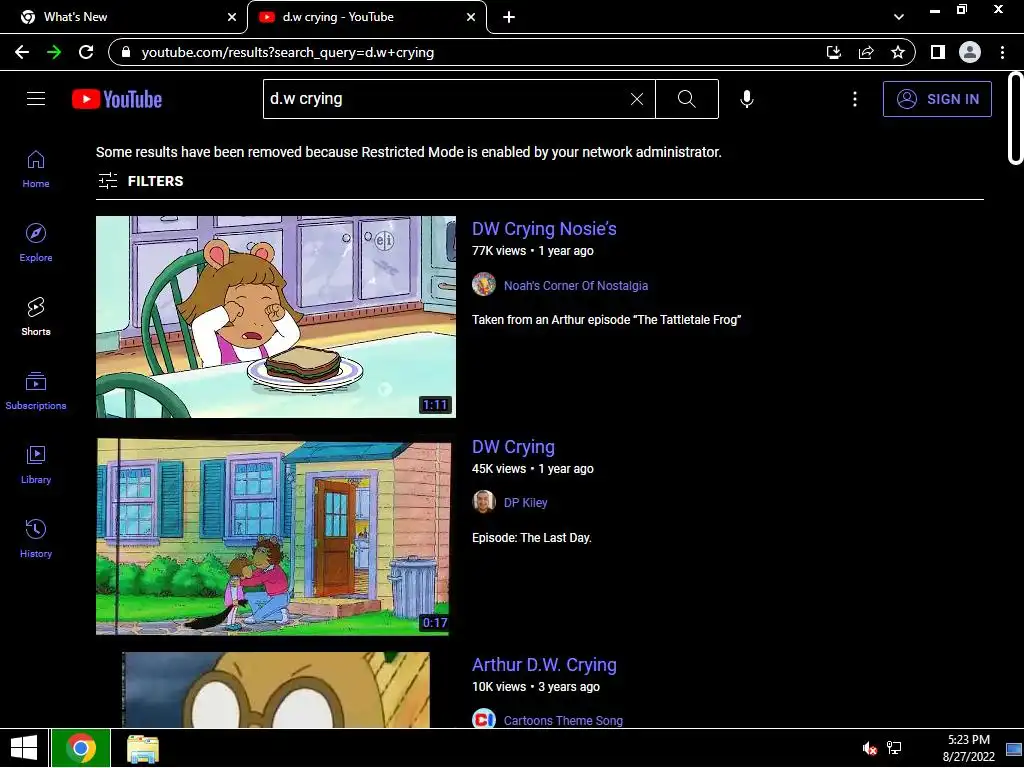The height and width of the screenshot is (768, 1024).
Task: Share this page icon in address bar
Action: pos(866,52)
